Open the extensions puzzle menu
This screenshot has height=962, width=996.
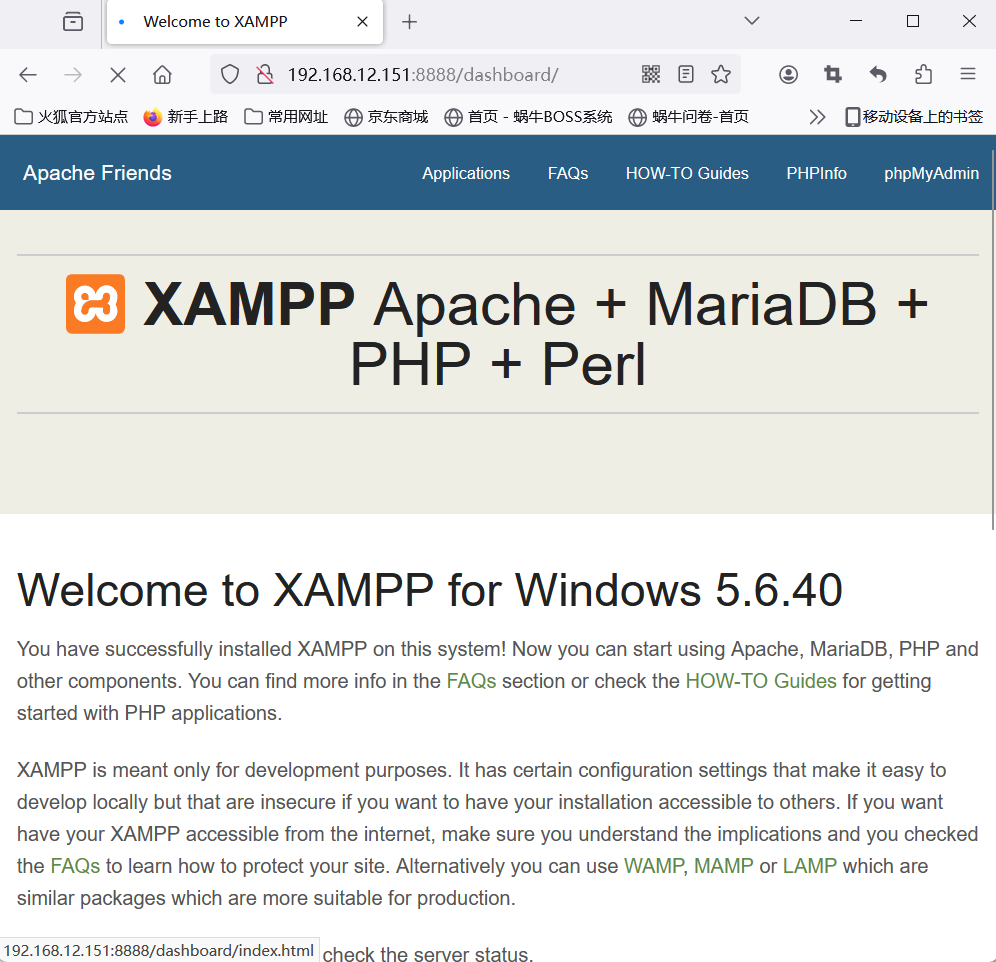923,75
